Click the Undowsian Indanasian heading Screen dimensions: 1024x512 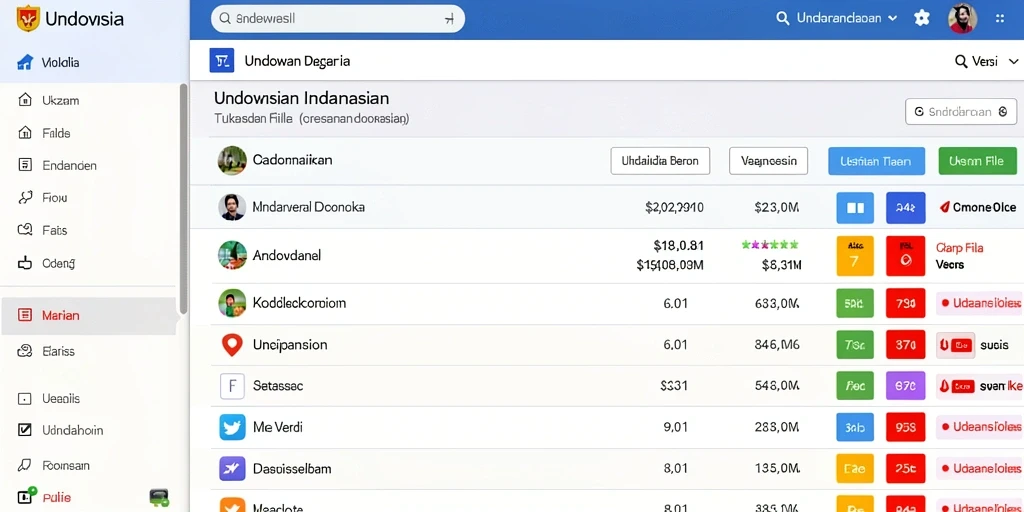pos(302,99)
